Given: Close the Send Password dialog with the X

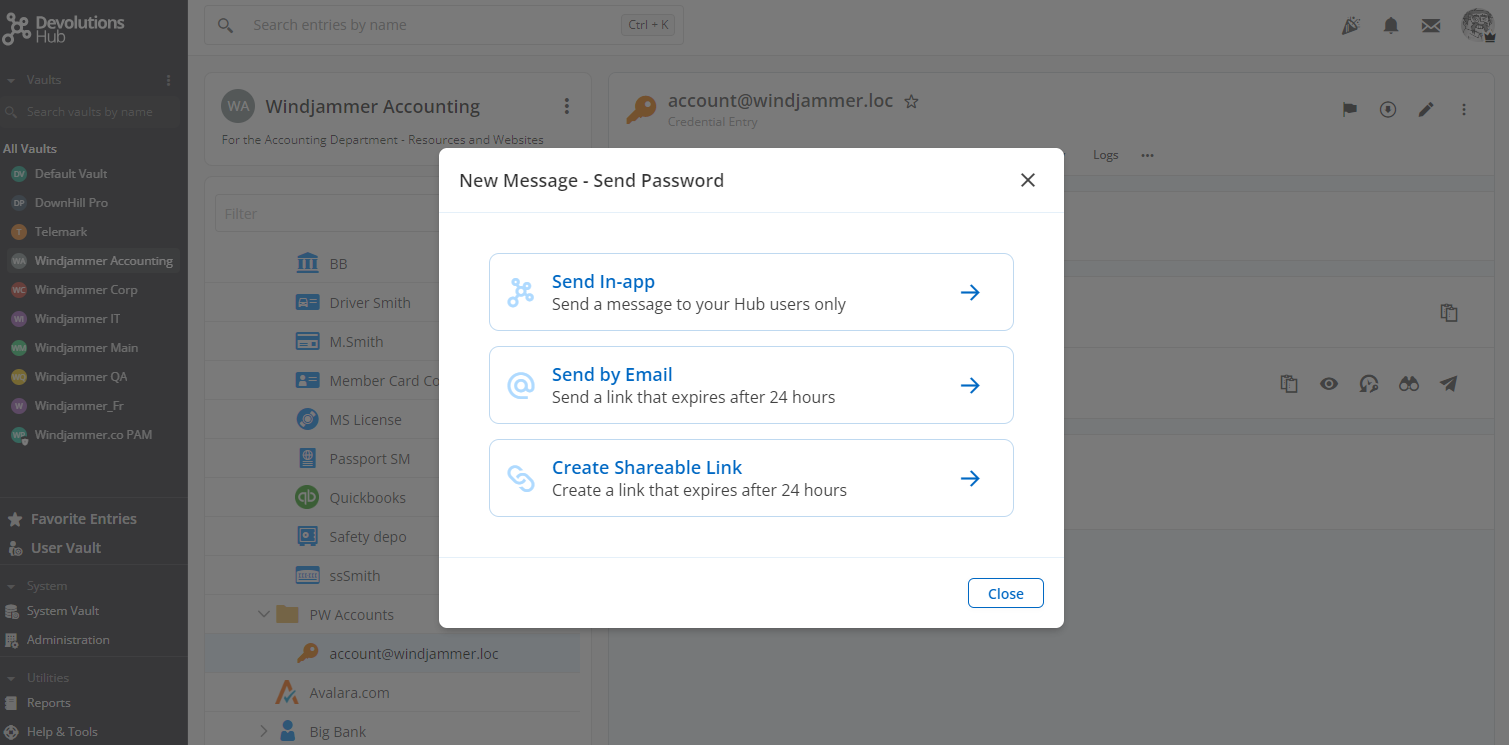Looking at the screenshot, I should point(1027,180).
